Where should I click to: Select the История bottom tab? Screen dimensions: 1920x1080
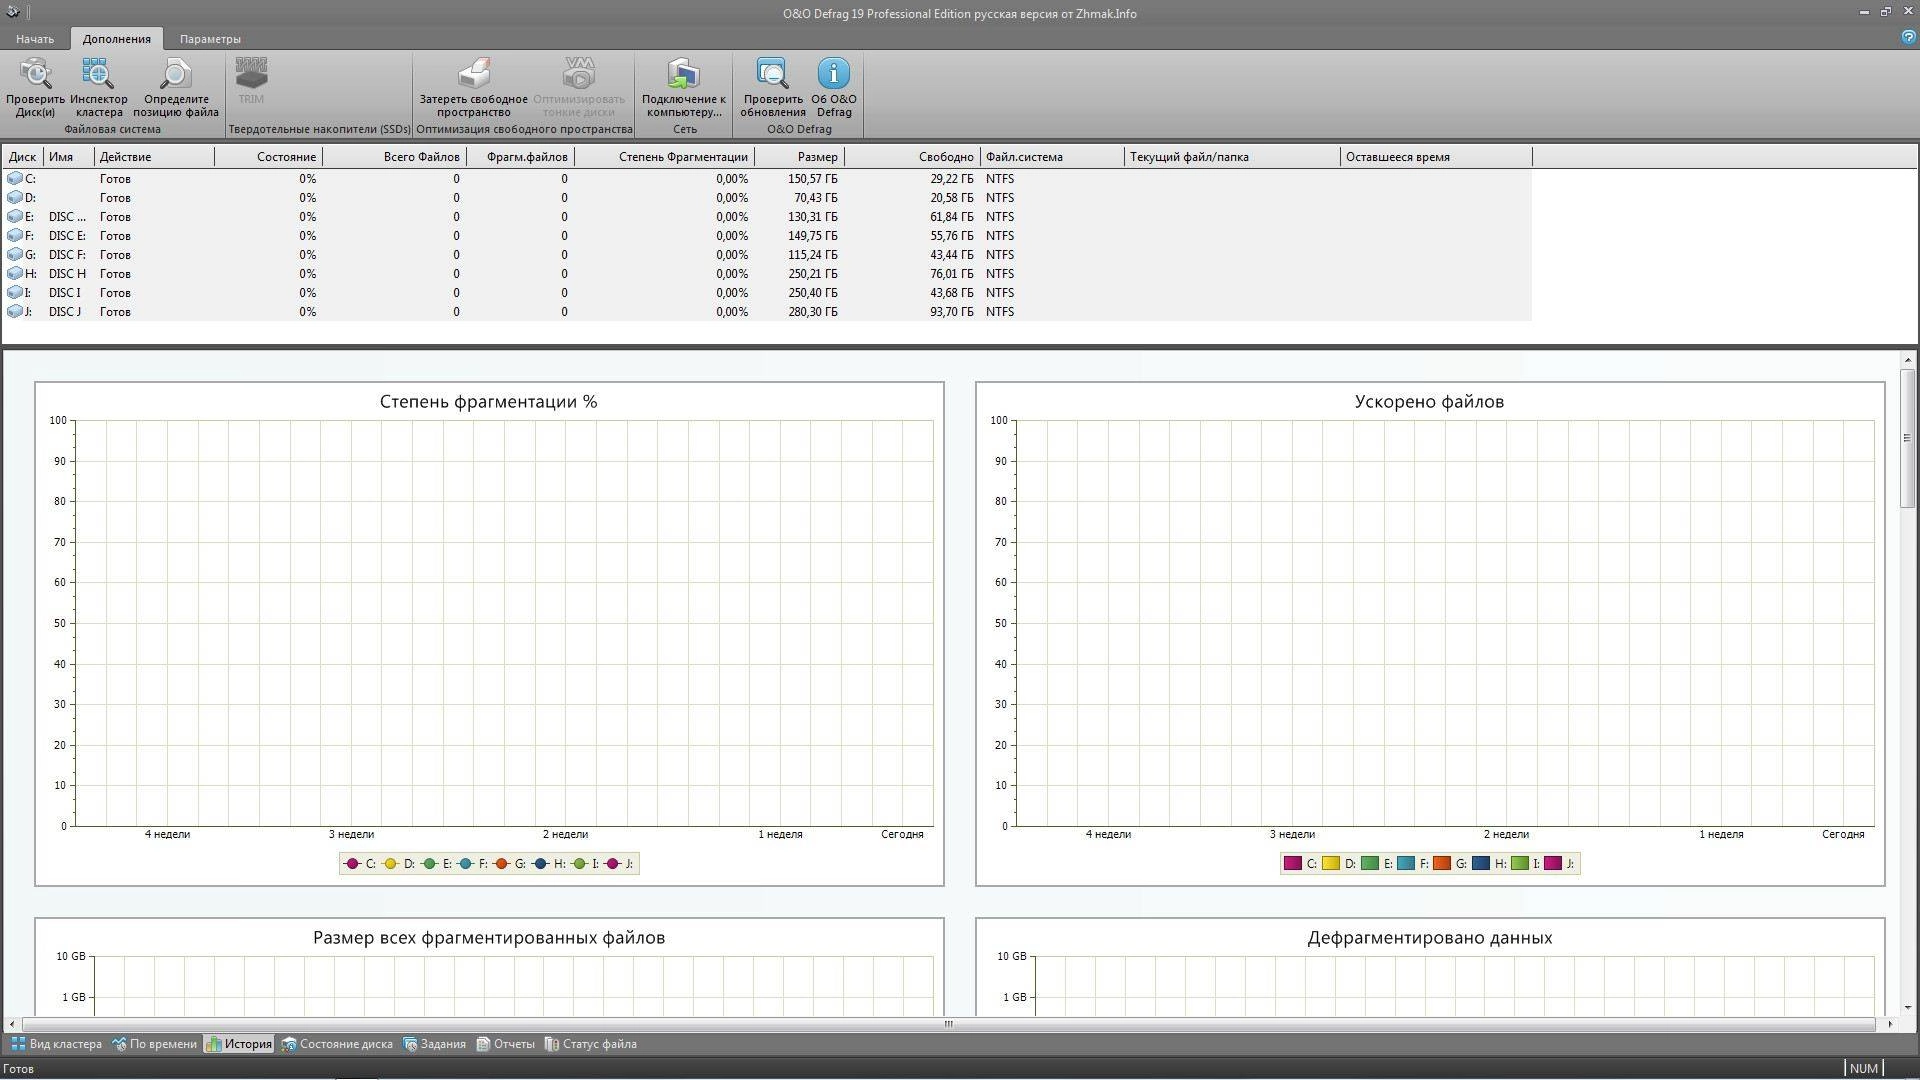coord(238,1044)
